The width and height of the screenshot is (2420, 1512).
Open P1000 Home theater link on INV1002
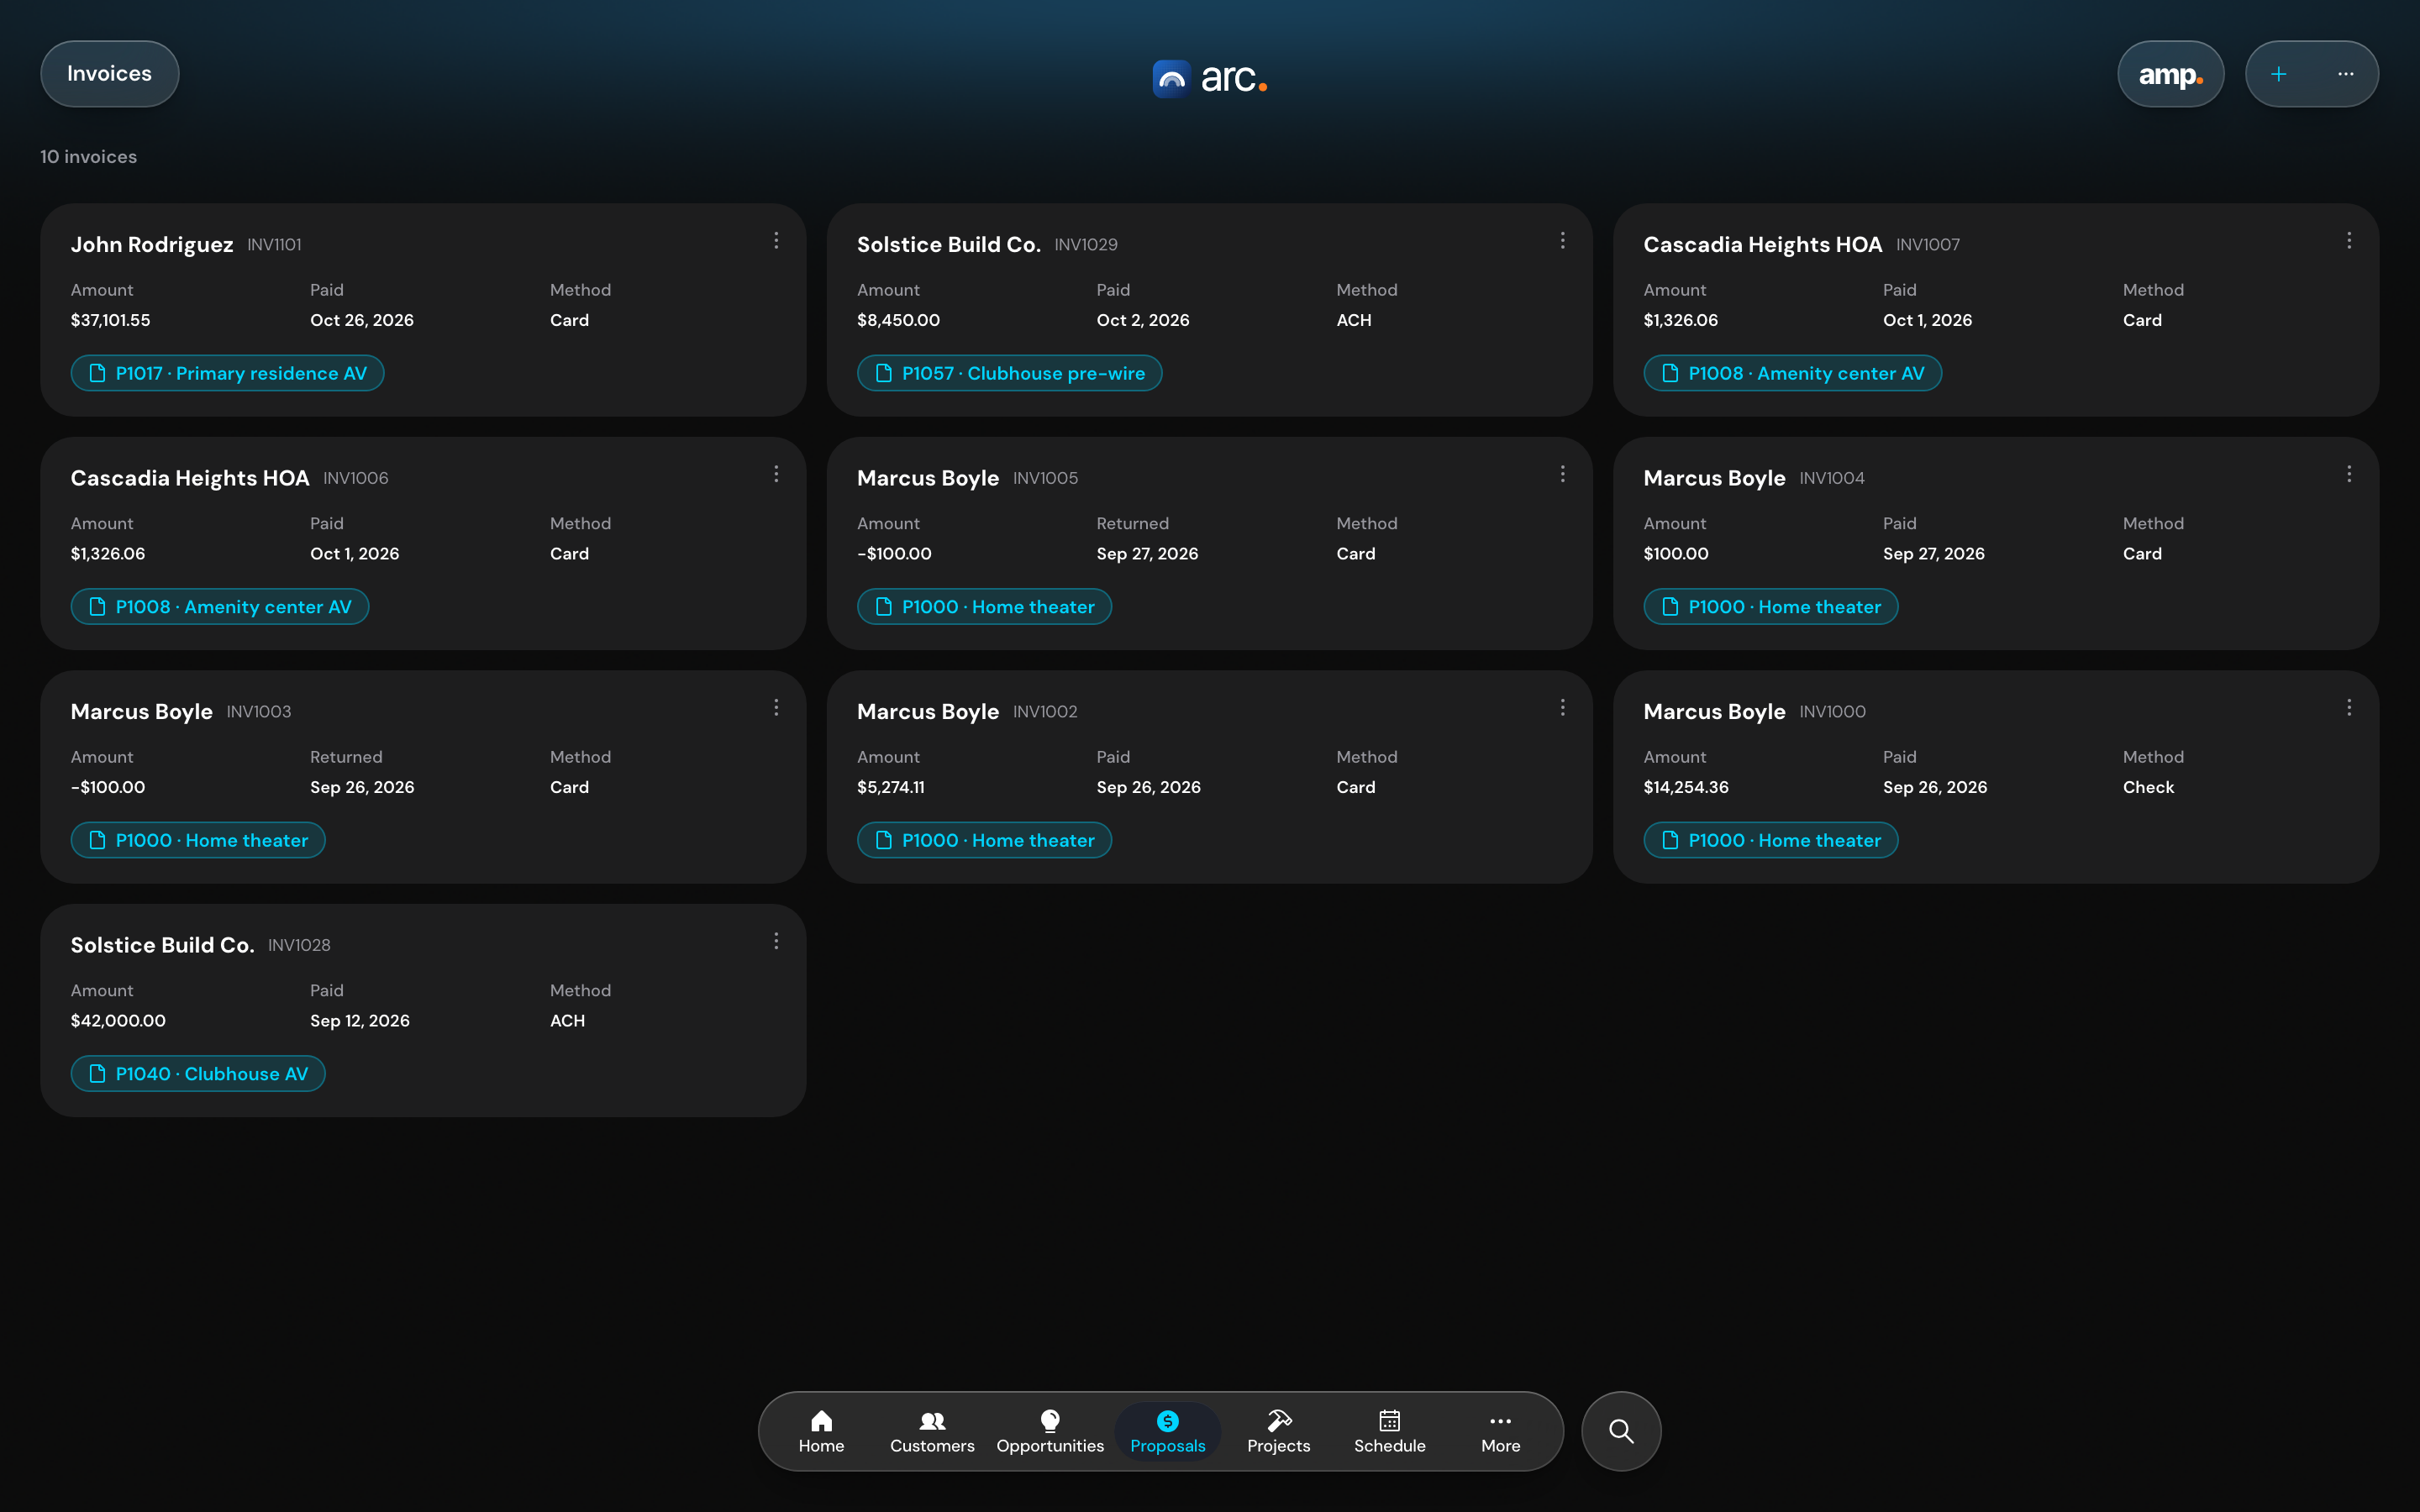(x=984, y=840)
